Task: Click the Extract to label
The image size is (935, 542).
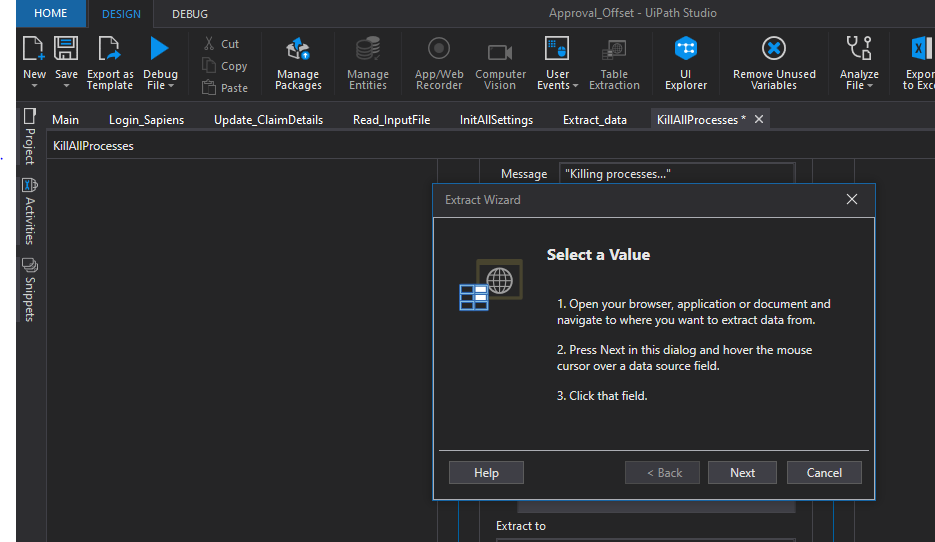Action: 521,526
